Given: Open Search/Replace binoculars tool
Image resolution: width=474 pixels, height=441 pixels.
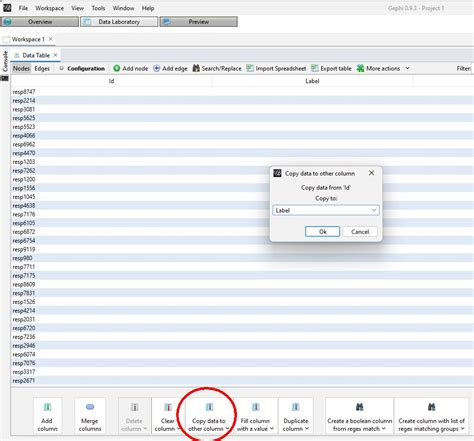Looking at the screenshot, I should 196,68.
